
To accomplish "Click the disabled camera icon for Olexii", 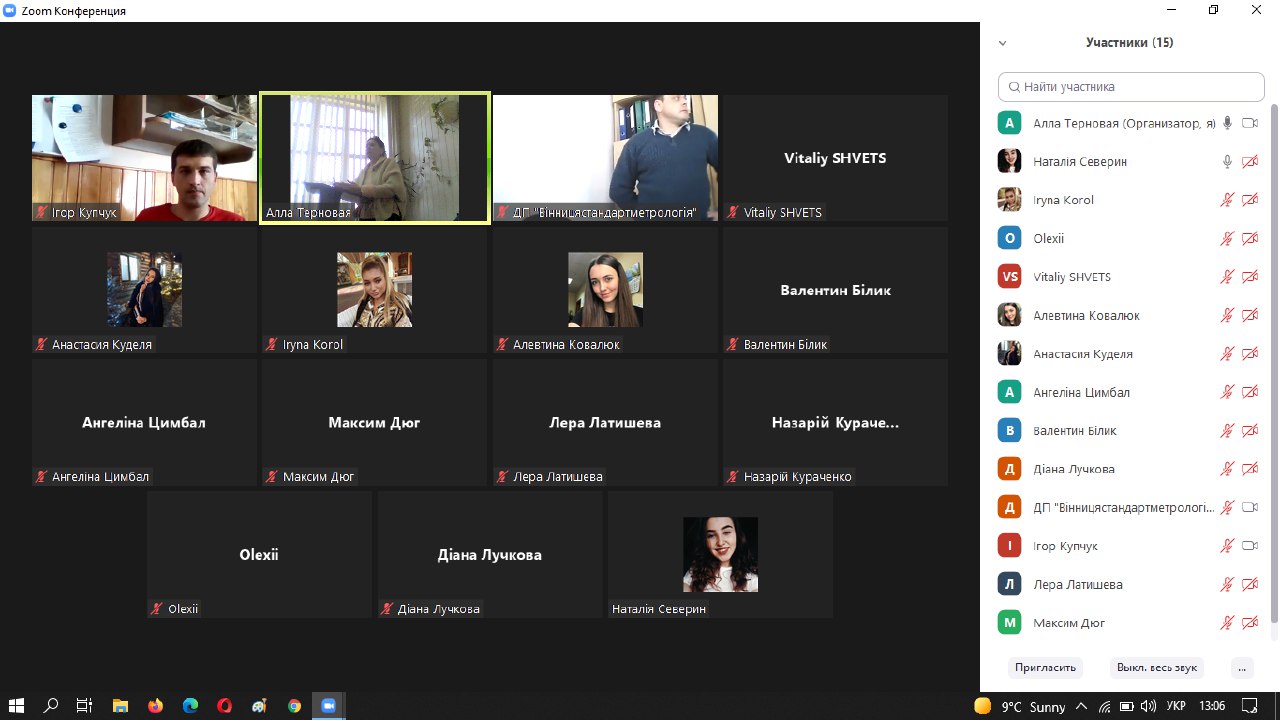I will (x=1249, y=238).
